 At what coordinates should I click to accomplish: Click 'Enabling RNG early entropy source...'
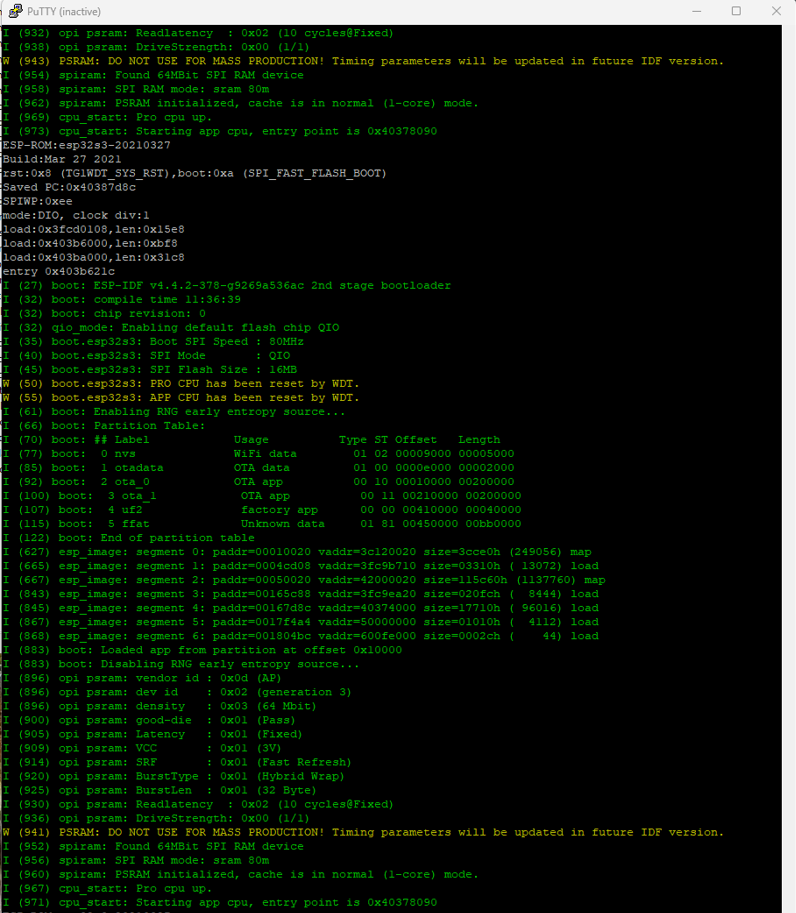(220, 412)
